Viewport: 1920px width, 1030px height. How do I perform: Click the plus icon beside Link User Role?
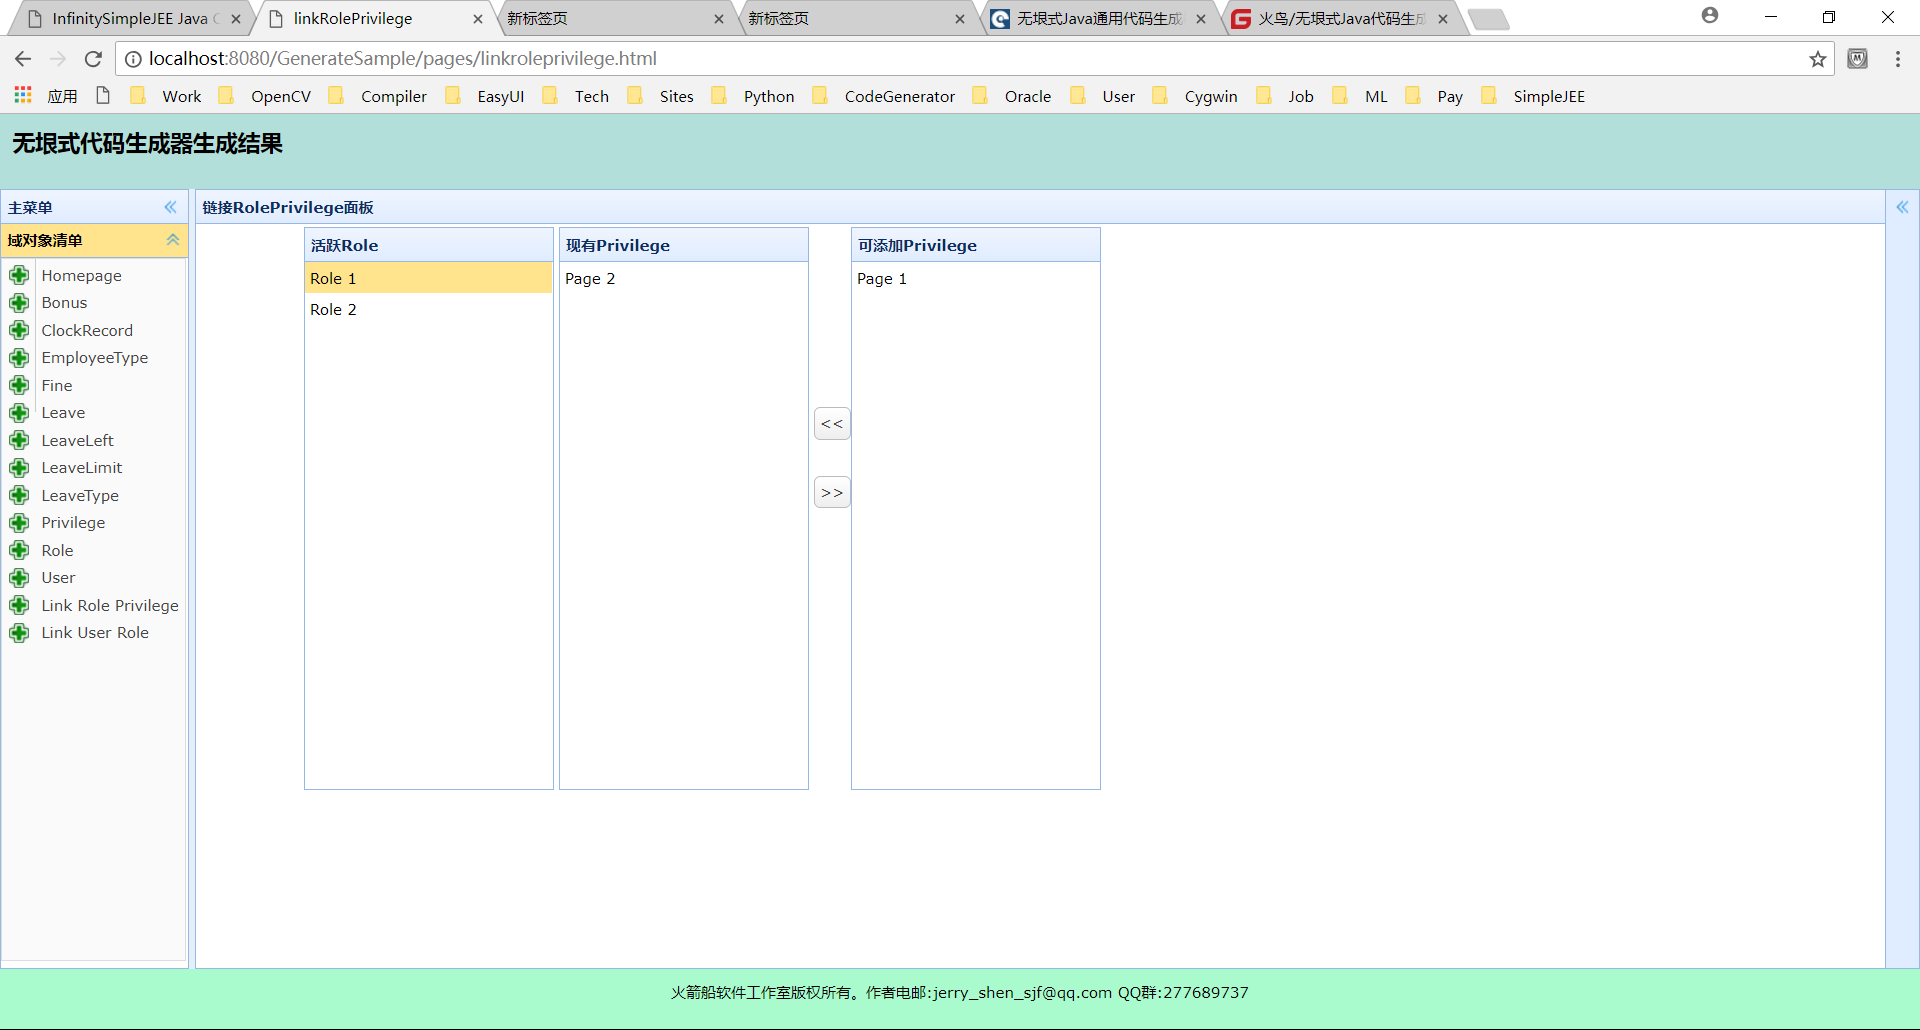[19, 633]
